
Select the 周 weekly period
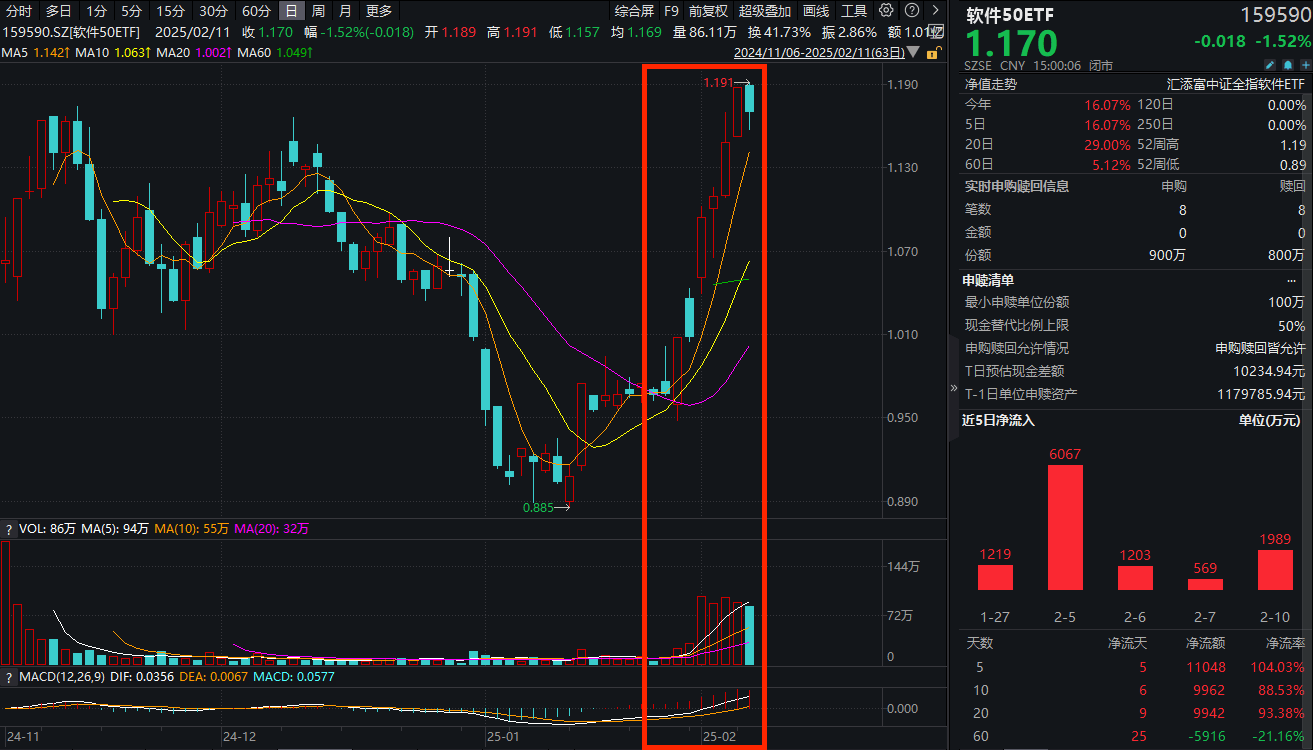pos(318,11)
